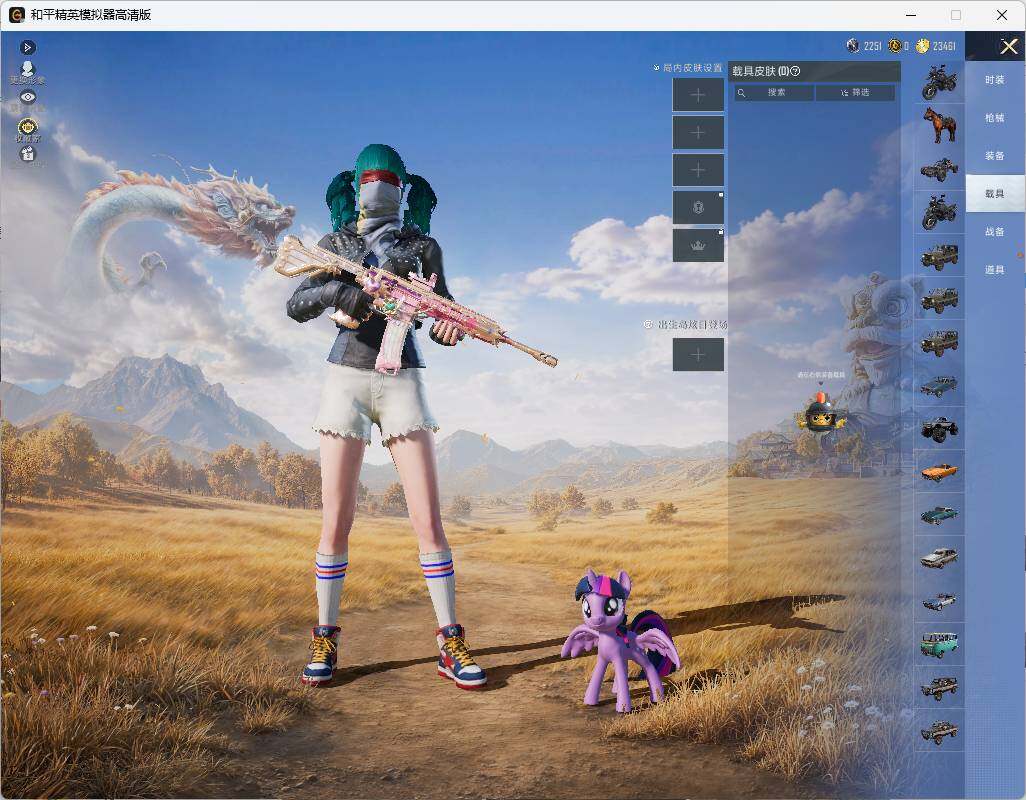
Task: Switch to the 枪械 weapons tab
Action: coord(995,118)
